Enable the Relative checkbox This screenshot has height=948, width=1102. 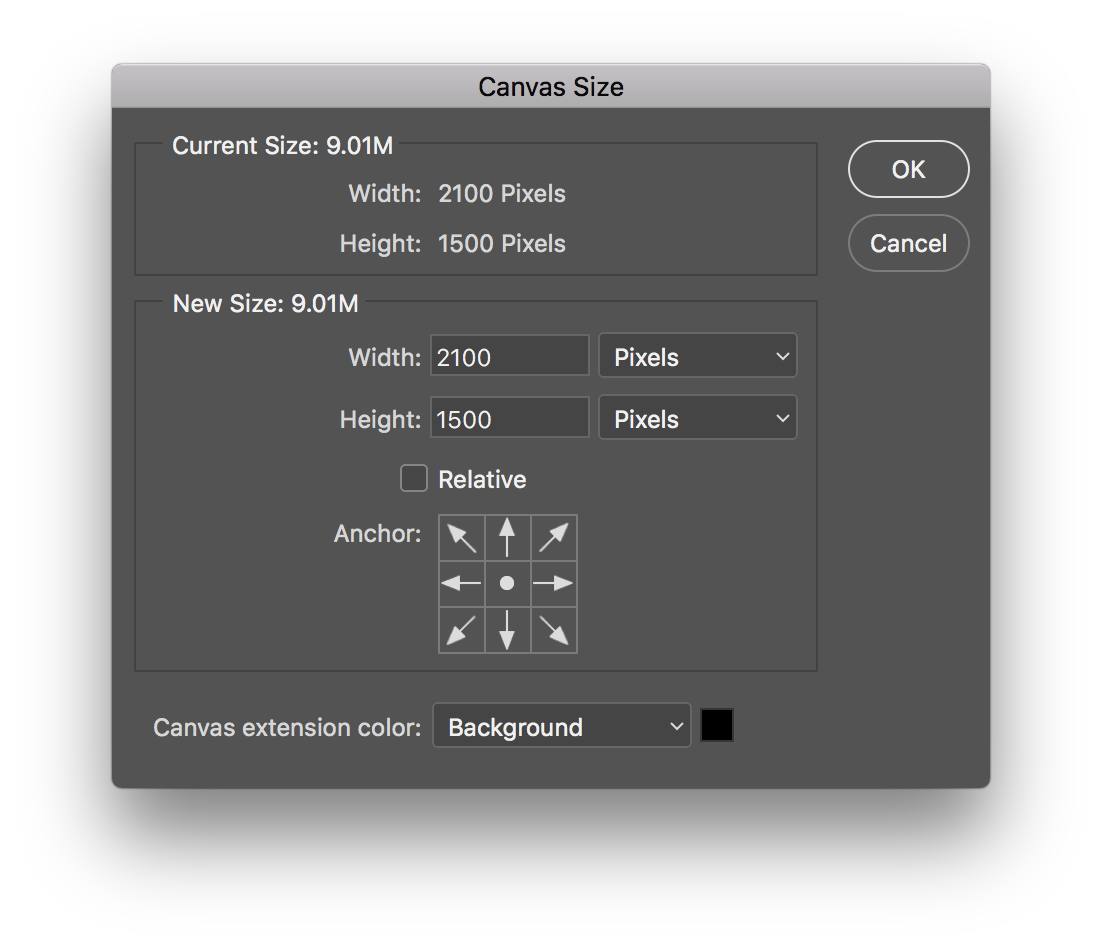pos(413,478)
